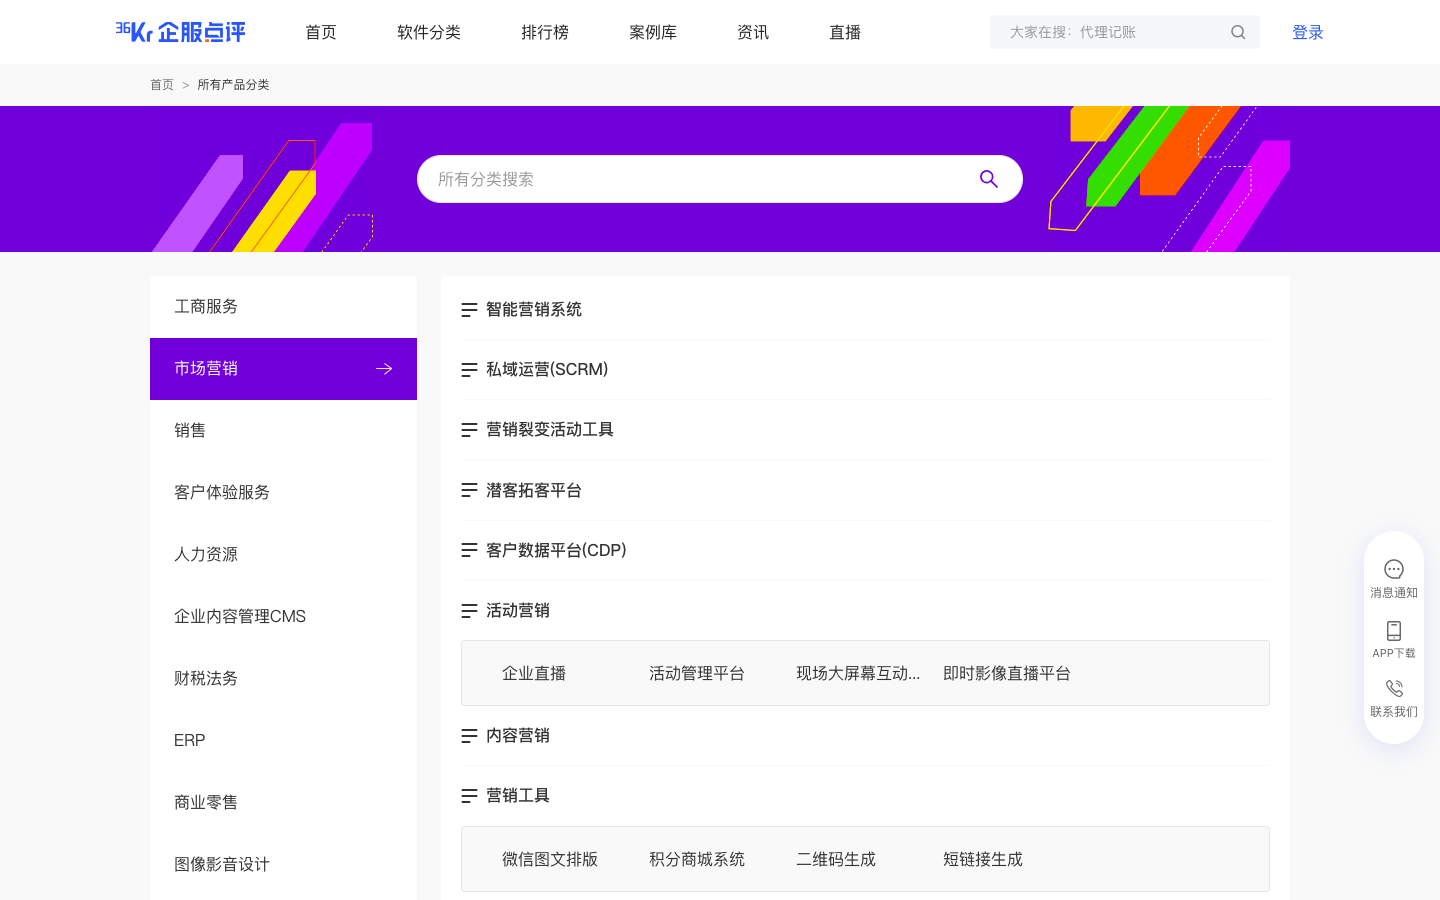Screen dimensions: 1440x900
Task: Click the 联系我们 telephone icon
Action: tap(1394, 689)
